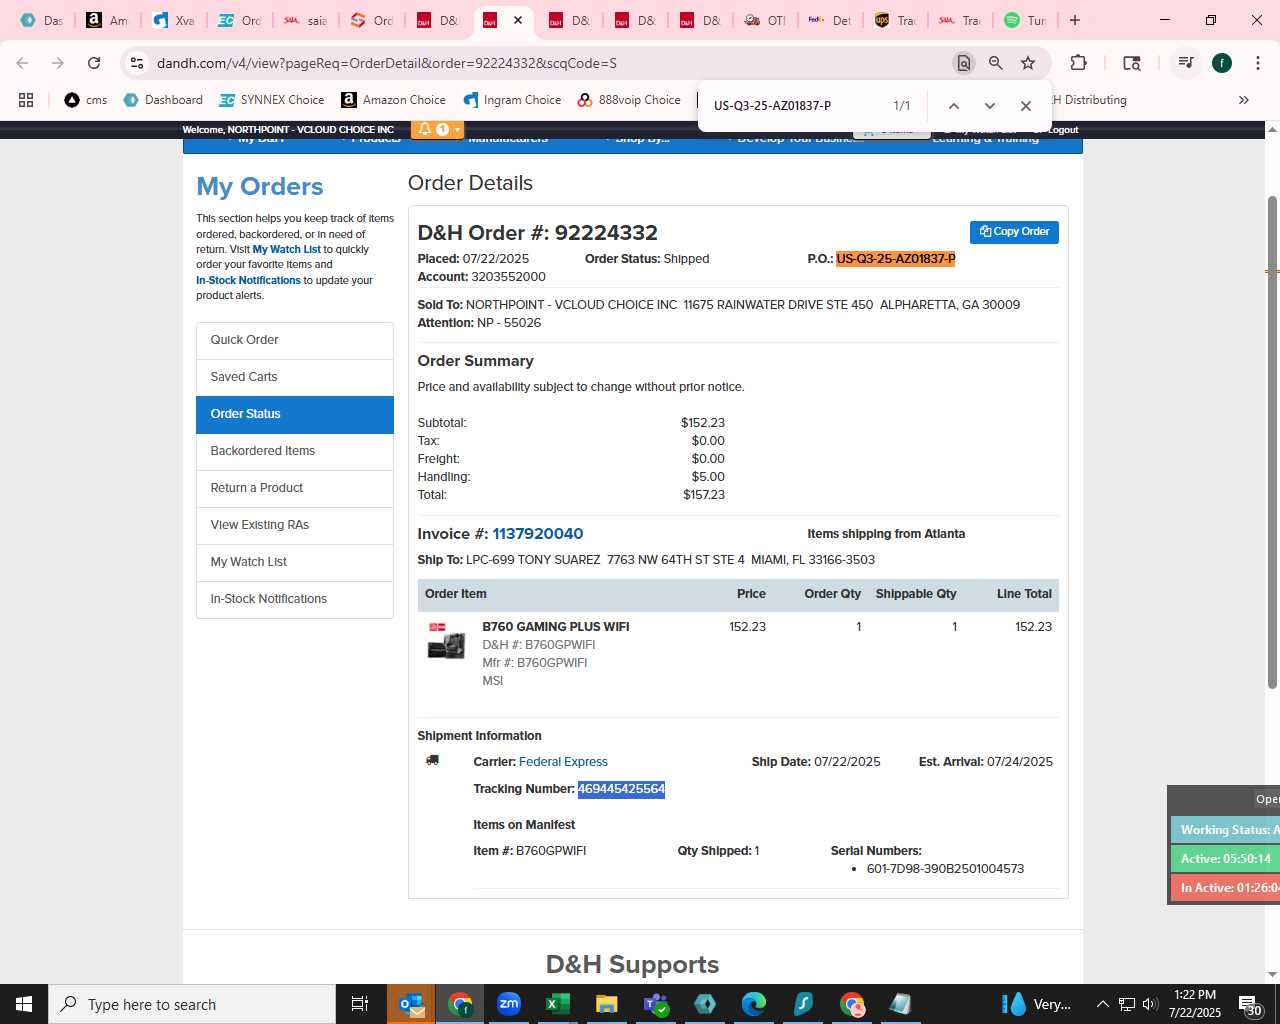
Task: Open Zoom from the taskbar
Action: tap(509, 1004)
